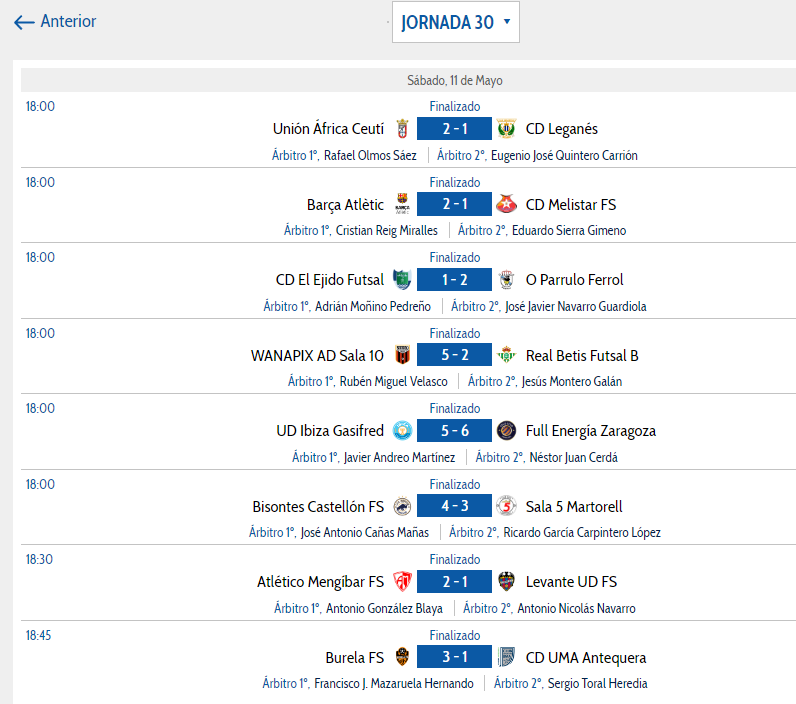The image size is (796, 704).
Task: Click the Full Energía Zaragoza team name
Action: pyautogui.click(x=590, y=431)
